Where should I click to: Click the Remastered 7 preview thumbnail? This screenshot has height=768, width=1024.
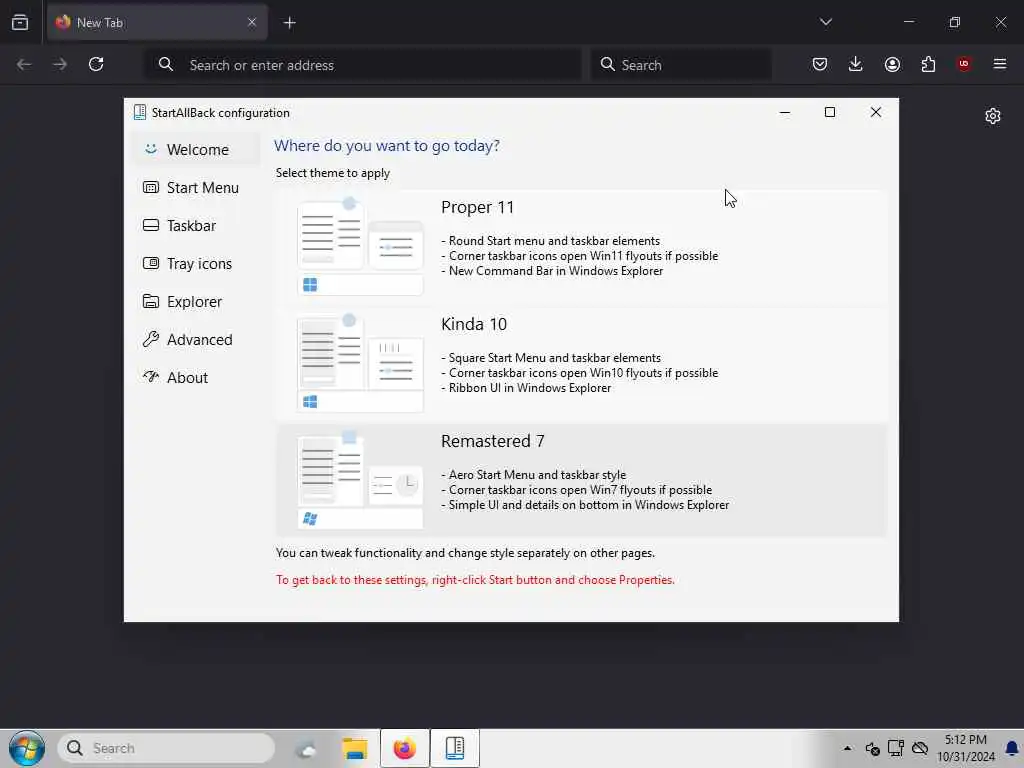tap(360, 479)
